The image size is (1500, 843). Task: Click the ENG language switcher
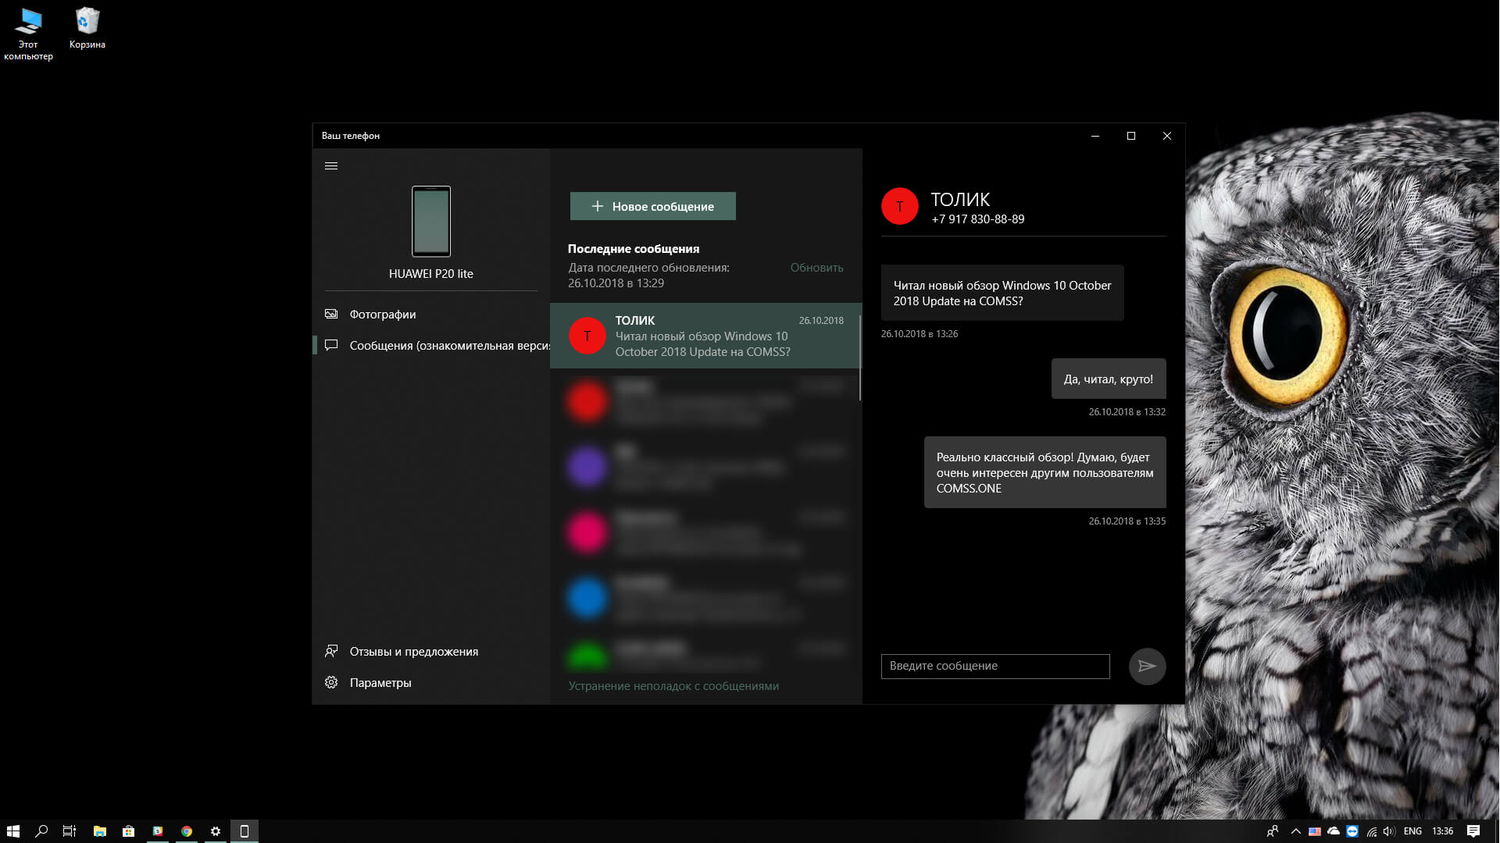click(1412, 831)
